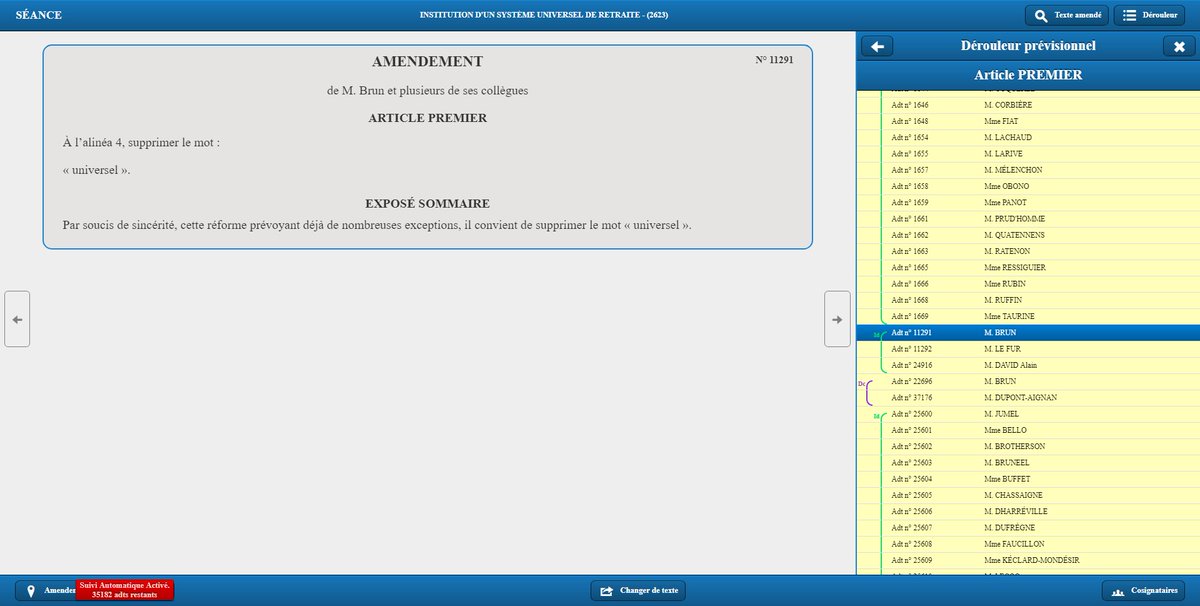Select Adt n° 1669 Mme TAURINE row
This screenshot has width=1200, height=606.
pyautogui.click(x=1028, y=316)
